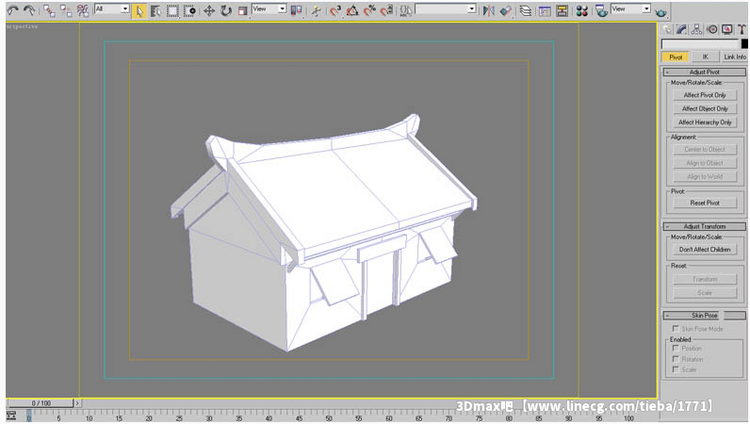The image size is (750, 424).
Task: Click the 0 / 100 time slider
Action: click(x=41, y=403)
